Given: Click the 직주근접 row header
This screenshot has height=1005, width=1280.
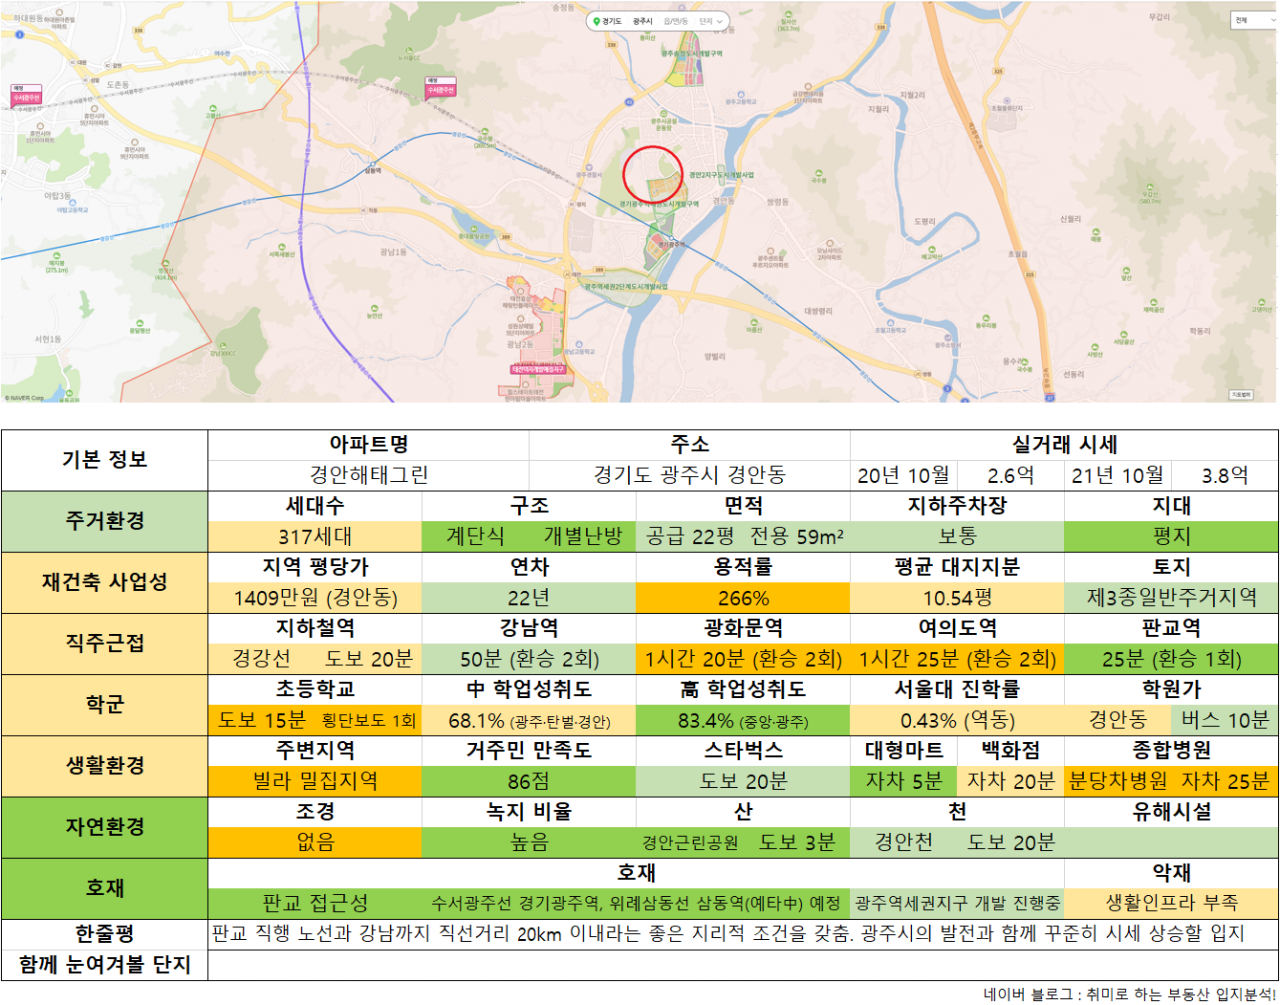Looking at the screenshot, I should 104,643.
